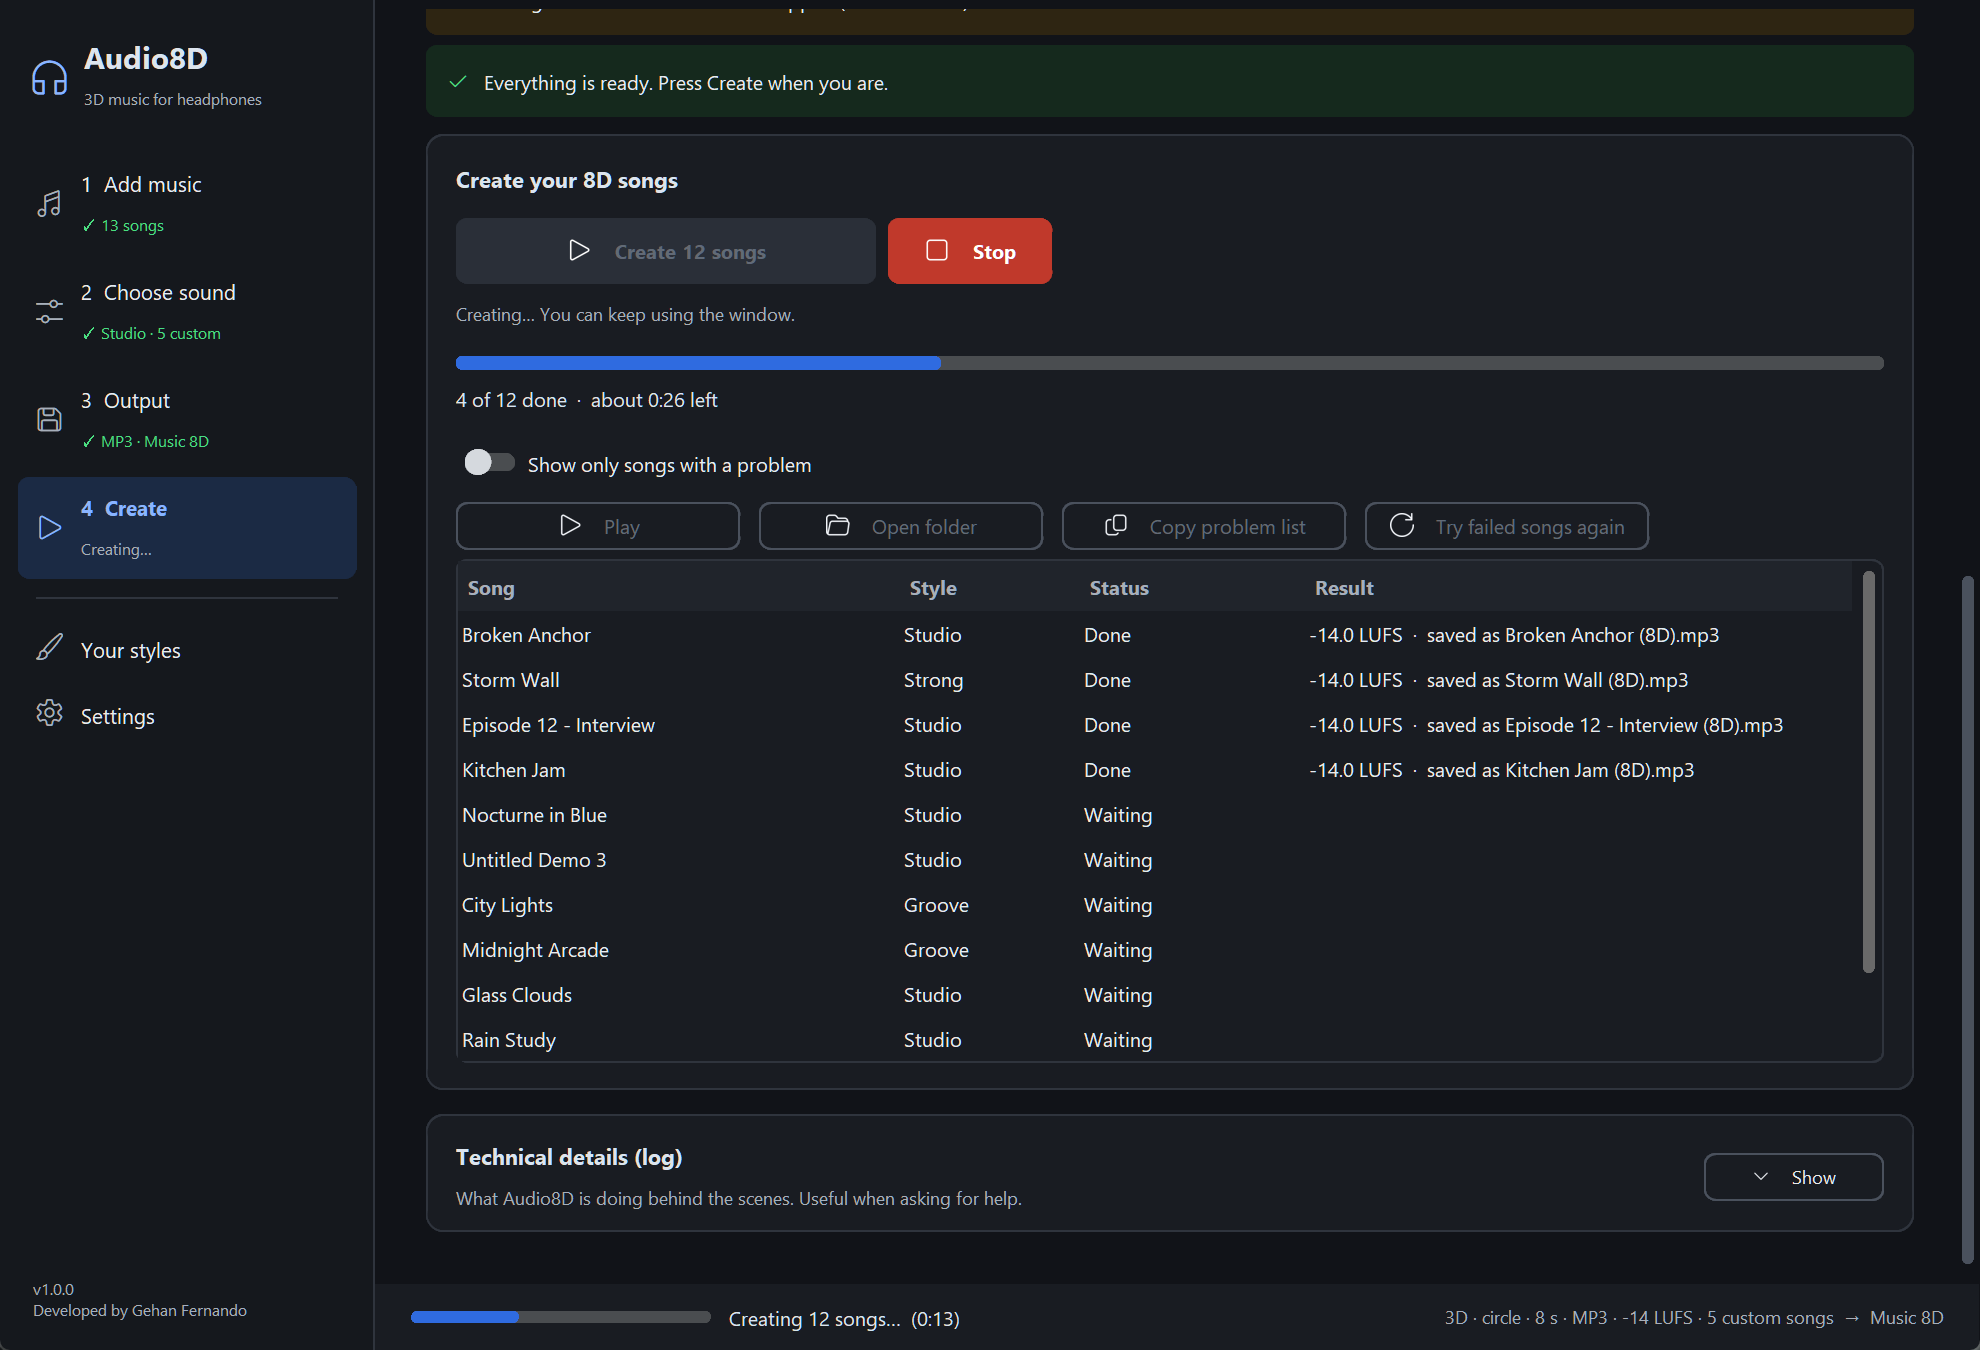
Task: Click the retry arrow icon for failed songs
Action: tap(1402, 525)
